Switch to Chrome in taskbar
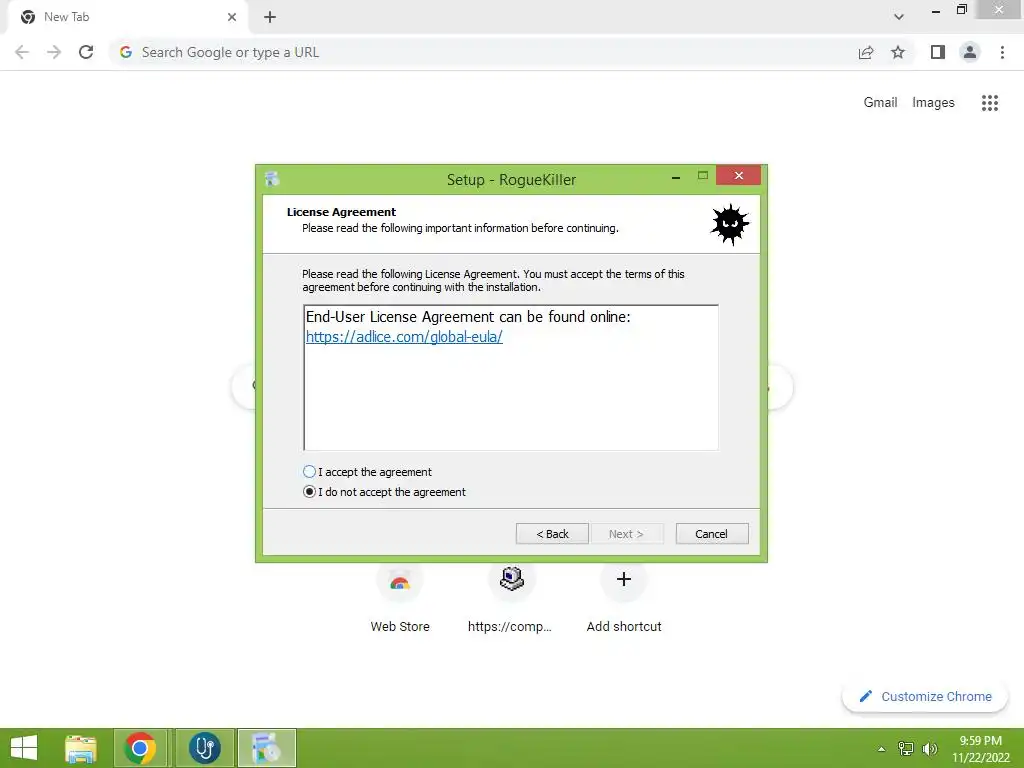This screenshot has height=768, width=1024. click(140, 748)
